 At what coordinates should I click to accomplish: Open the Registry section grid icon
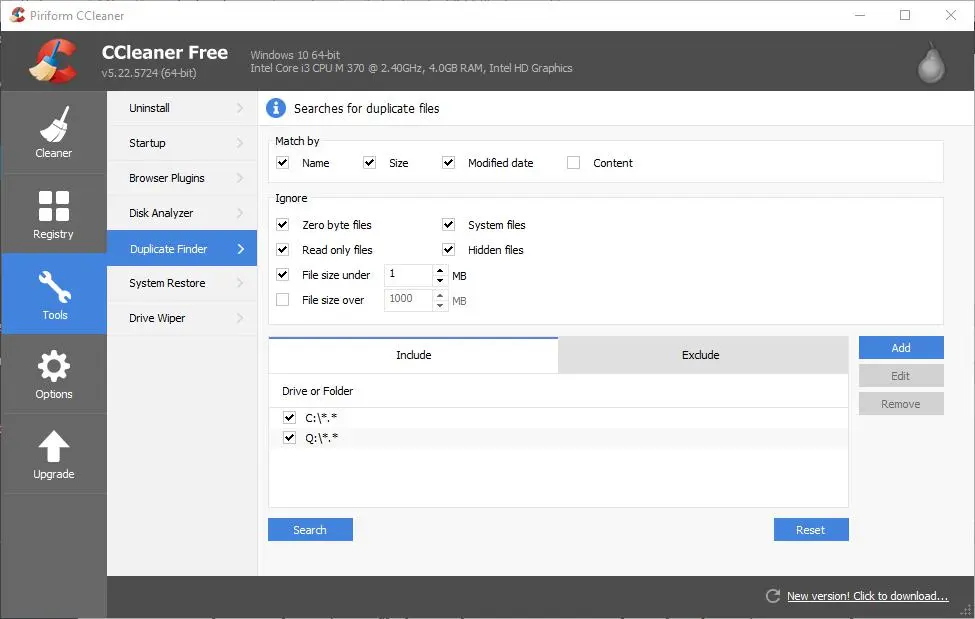tap(53, 206)
